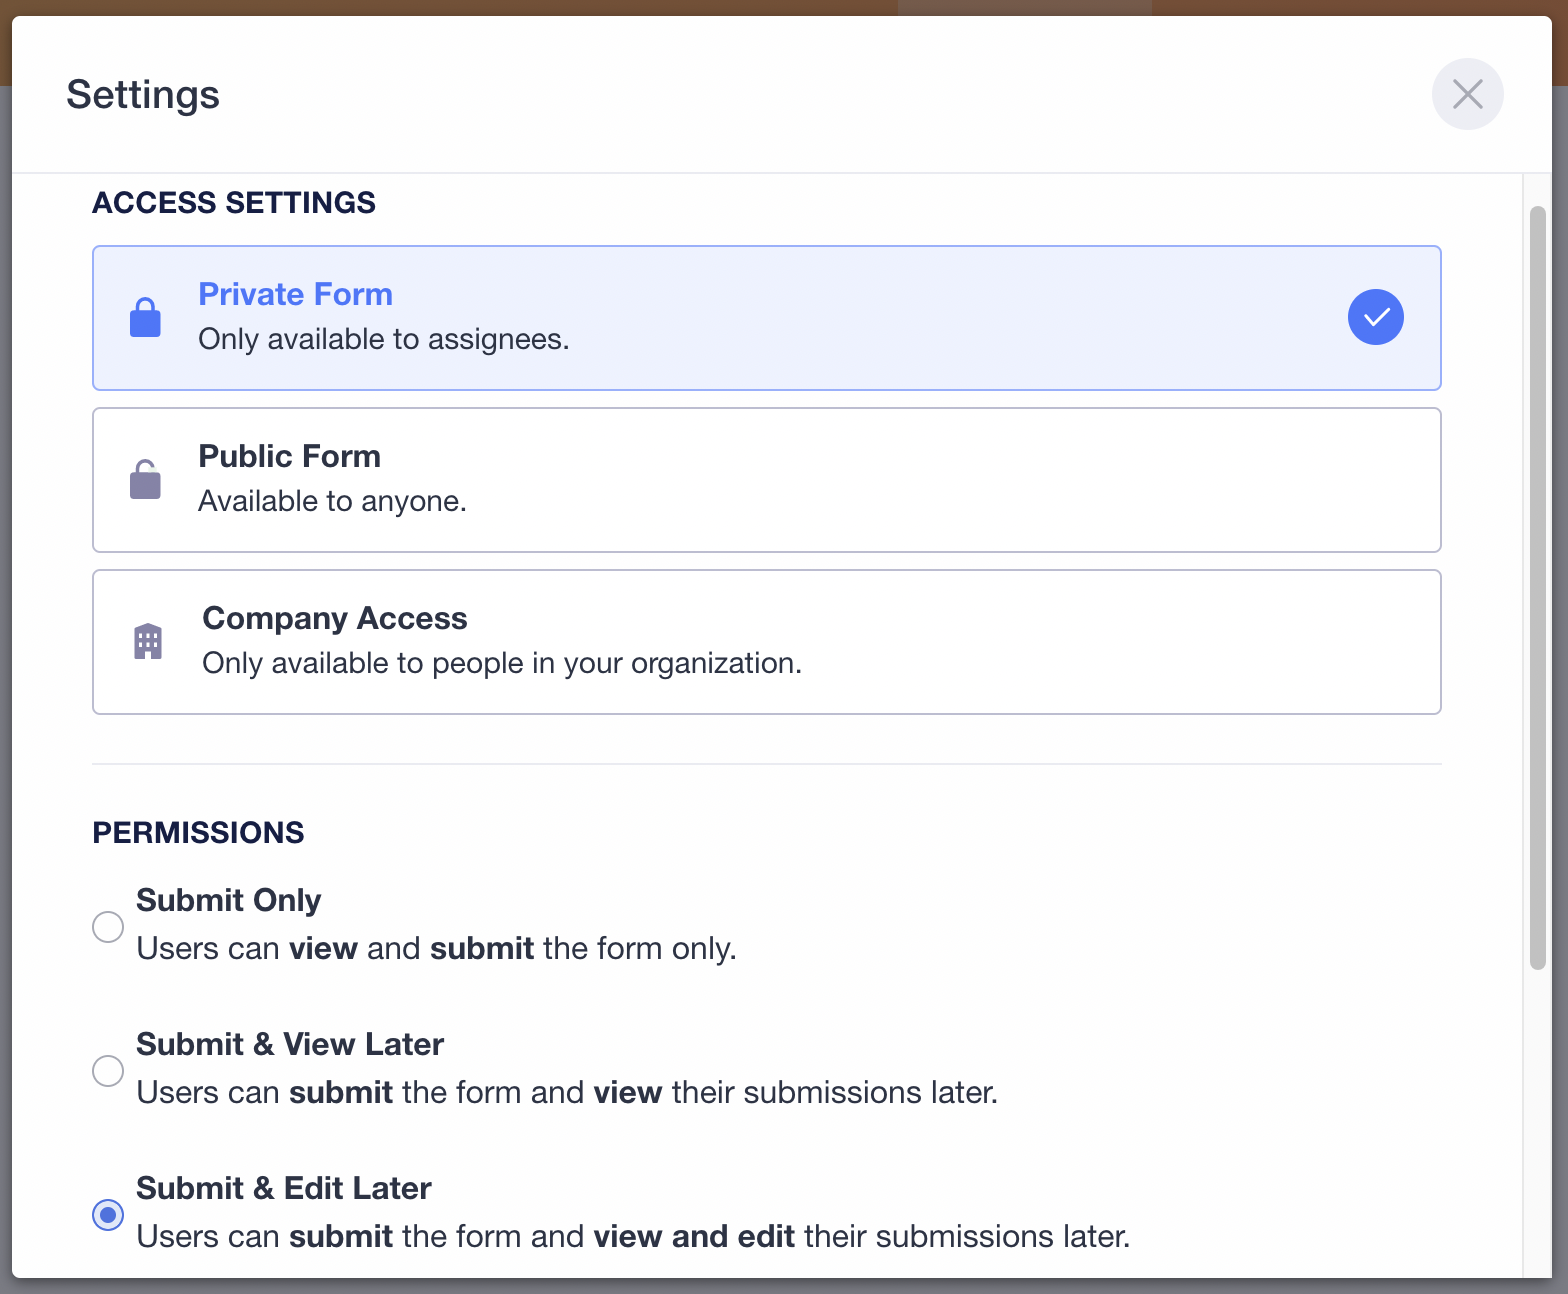The height and width of the screenshot is (1294, 1568).
Task: Click the Private Form title text
Action: click(295, 294)
